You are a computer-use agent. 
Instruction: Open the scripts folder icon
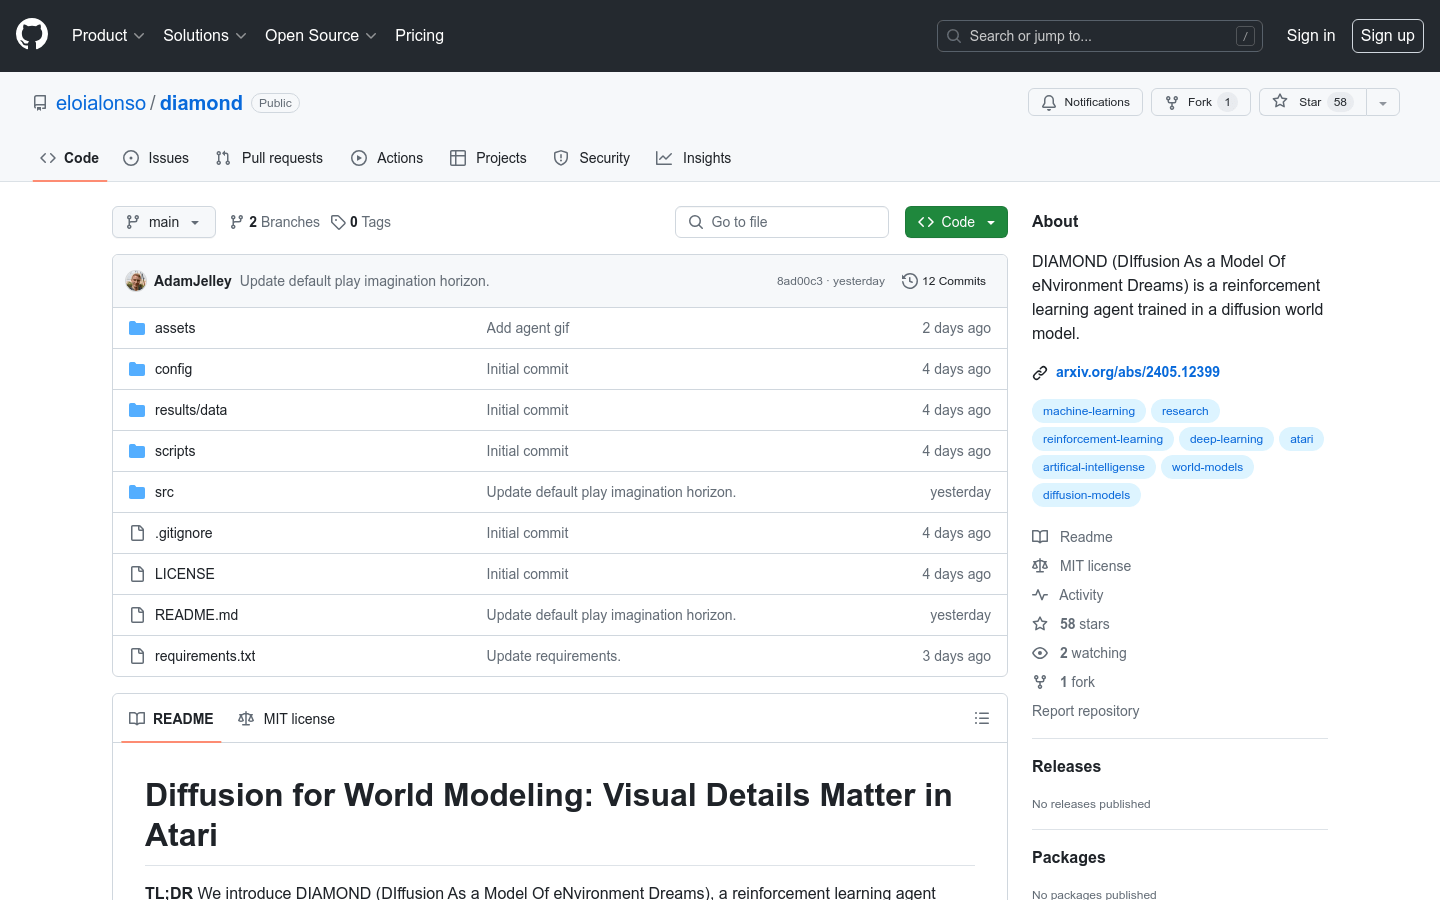pos(137,451)
